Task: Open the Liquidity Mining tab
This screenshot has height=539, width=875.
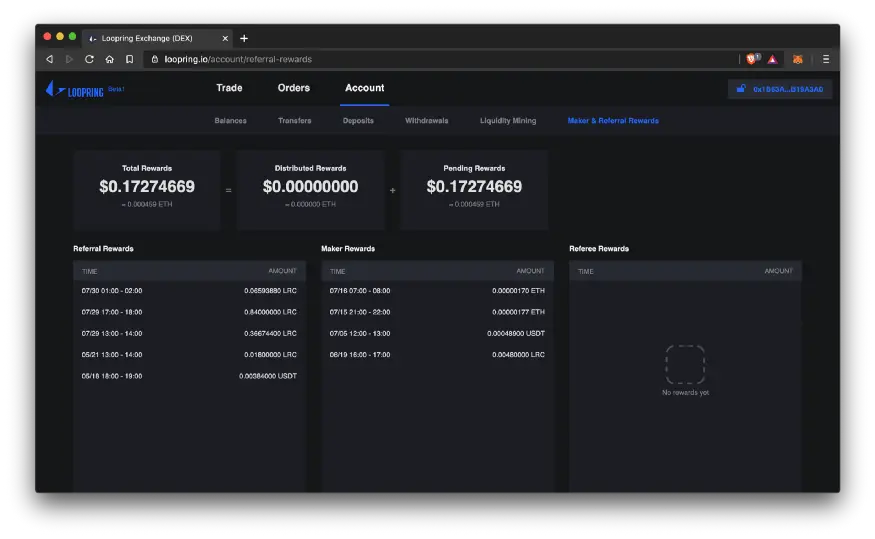Action: tap(508, 121)
